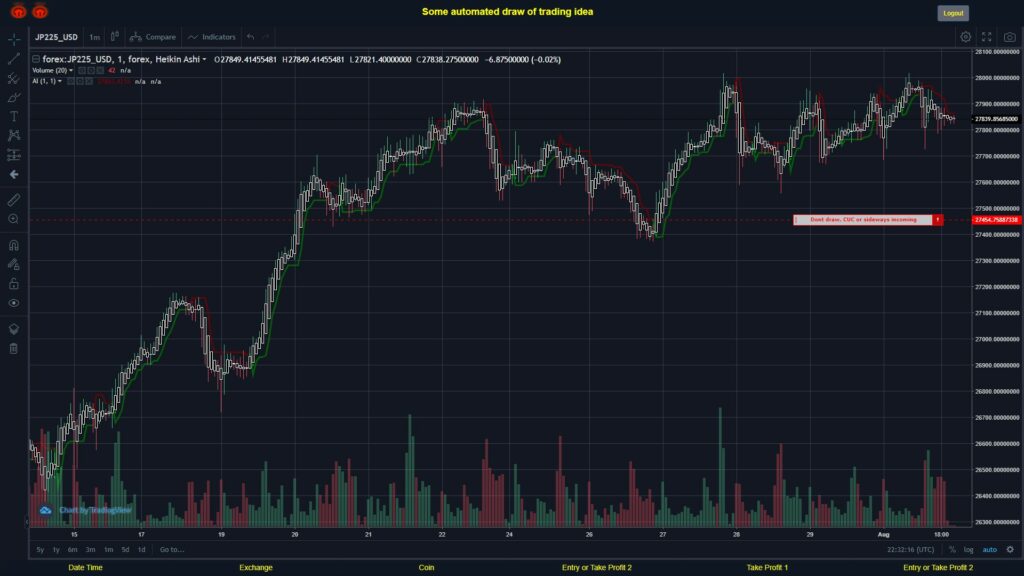
Task: Click the trash remove drawings icon
Action: point(14,348)
